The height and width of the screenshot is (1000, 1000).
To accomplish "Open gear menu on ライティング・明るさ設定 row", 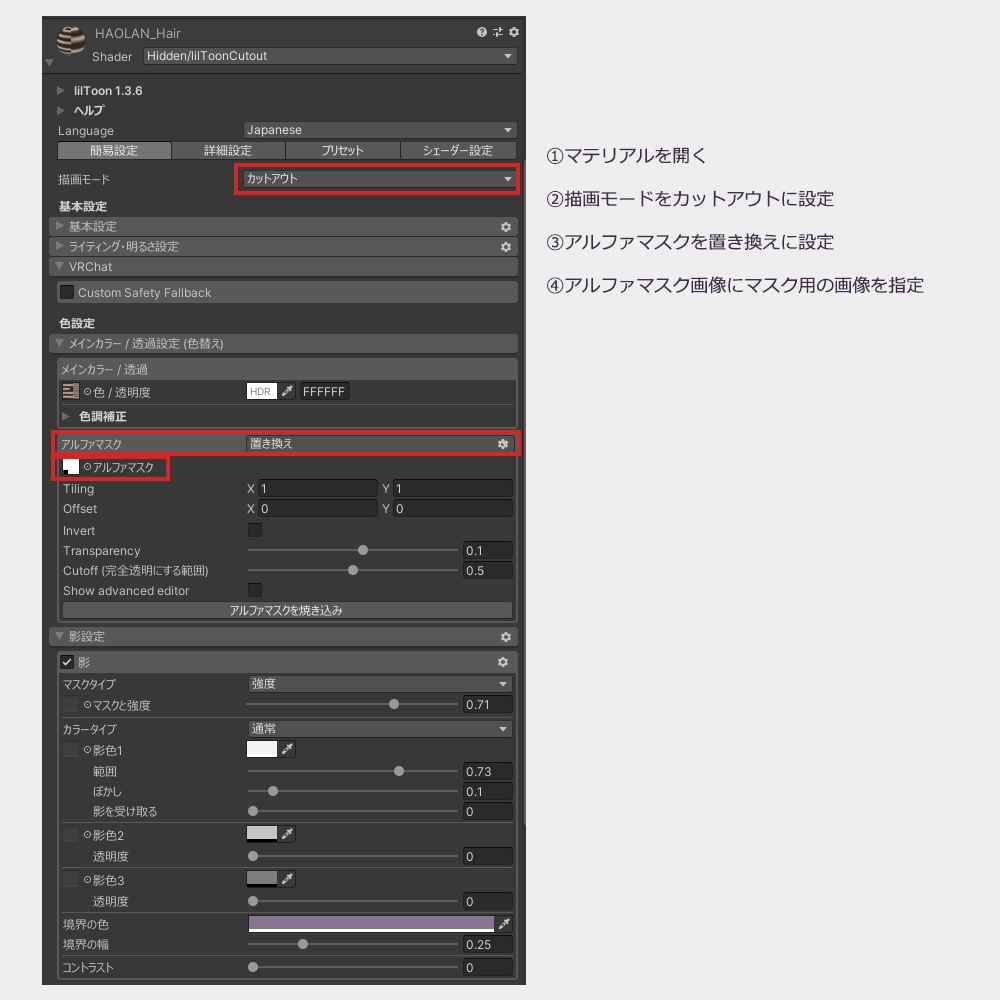I will point(506,247).
